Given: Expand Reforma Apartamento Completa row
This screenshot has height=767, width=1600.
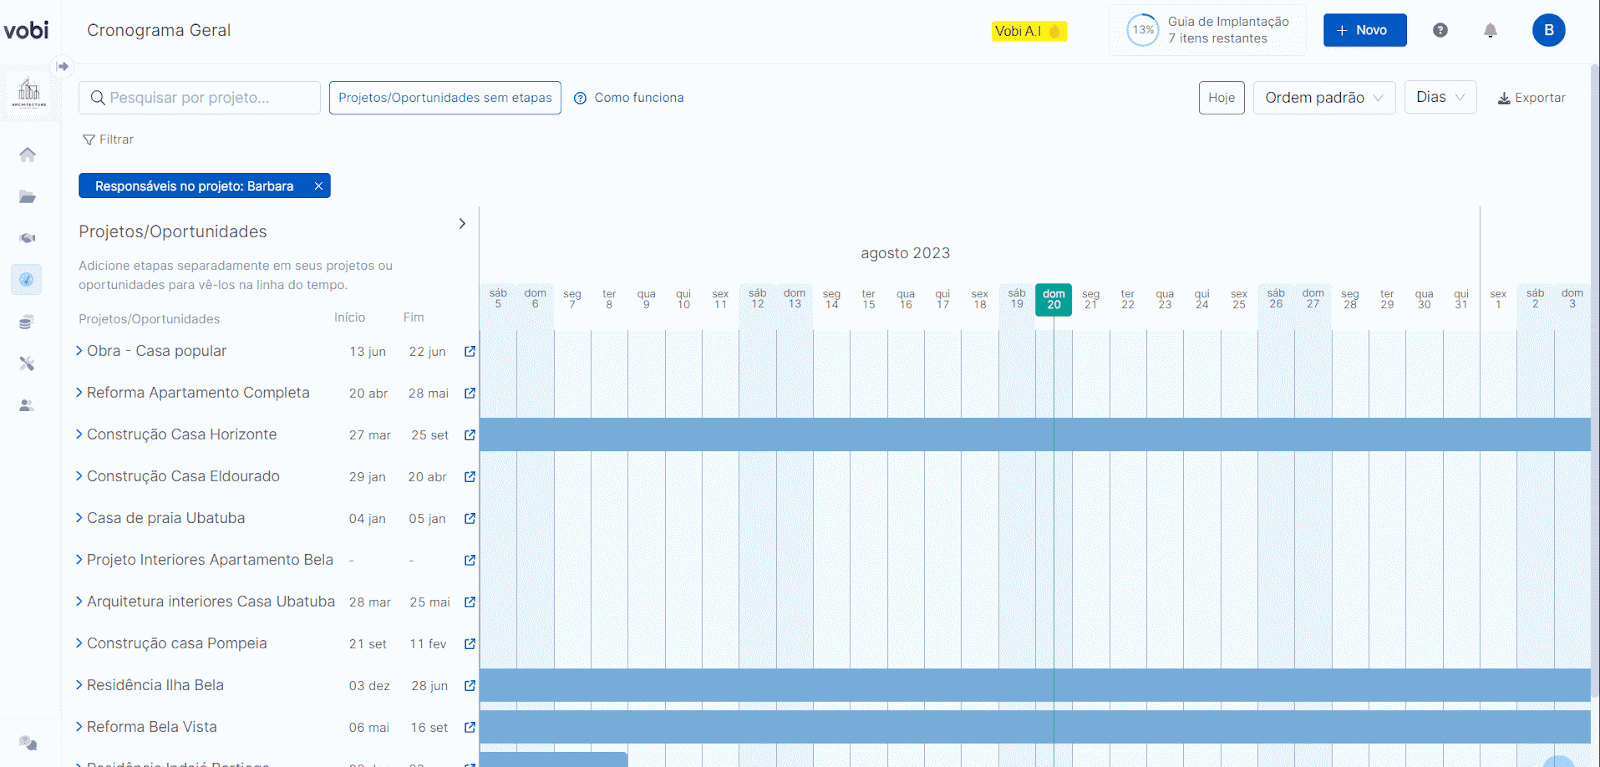Looking at the screenshot, I should (79, 393).
